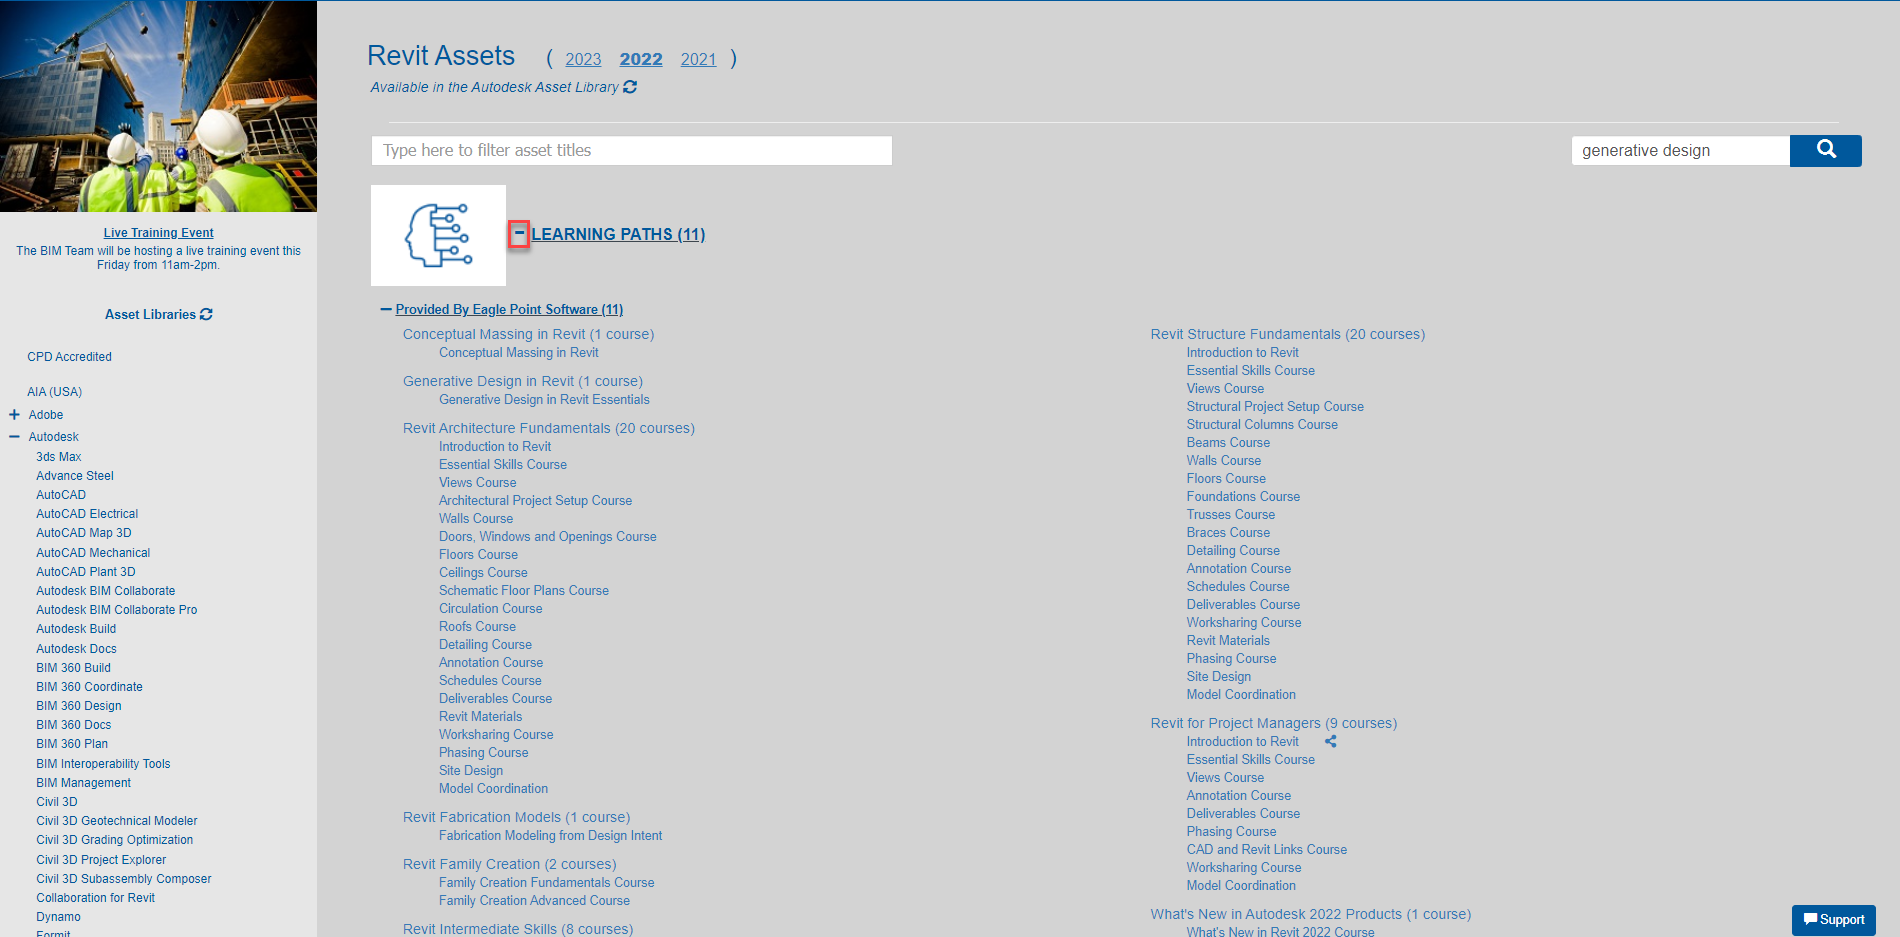Select Dynamo from the Autodesk list
Screen dimensions: 1900x937
(x=58, y=916)
